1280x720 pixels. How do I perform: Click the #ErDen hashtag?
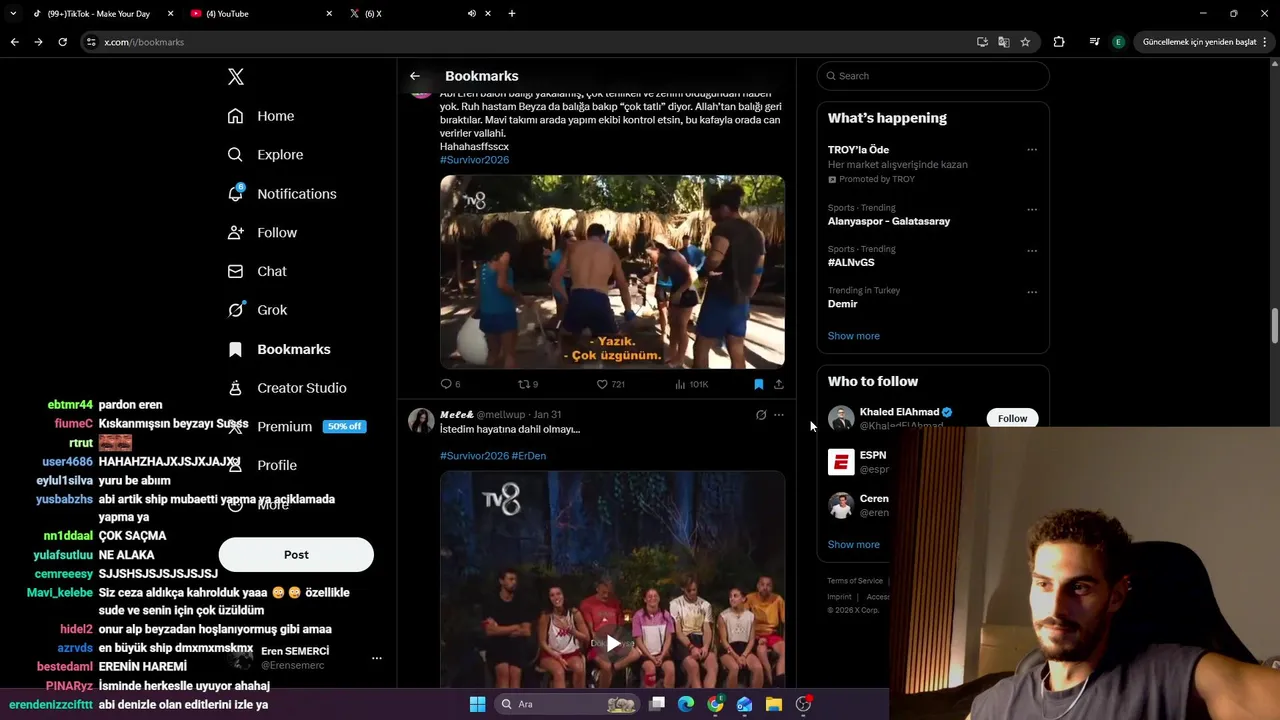(x=529, y=456)
